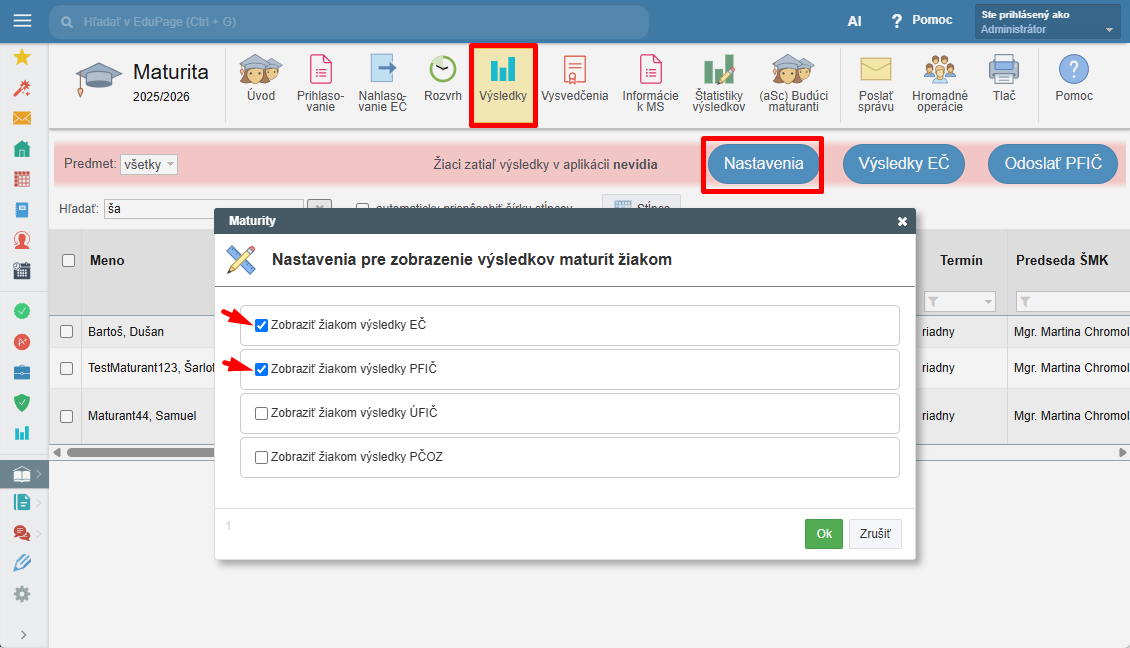This screenshot has height=648, width=1130.
Task: Click Ok in the Maturity dialog
Action: [x=824, y=533]
